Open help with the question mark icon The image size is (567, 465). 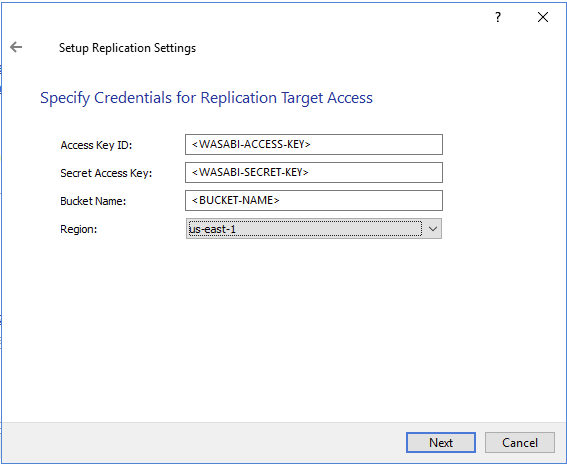[x=498, y=17]
